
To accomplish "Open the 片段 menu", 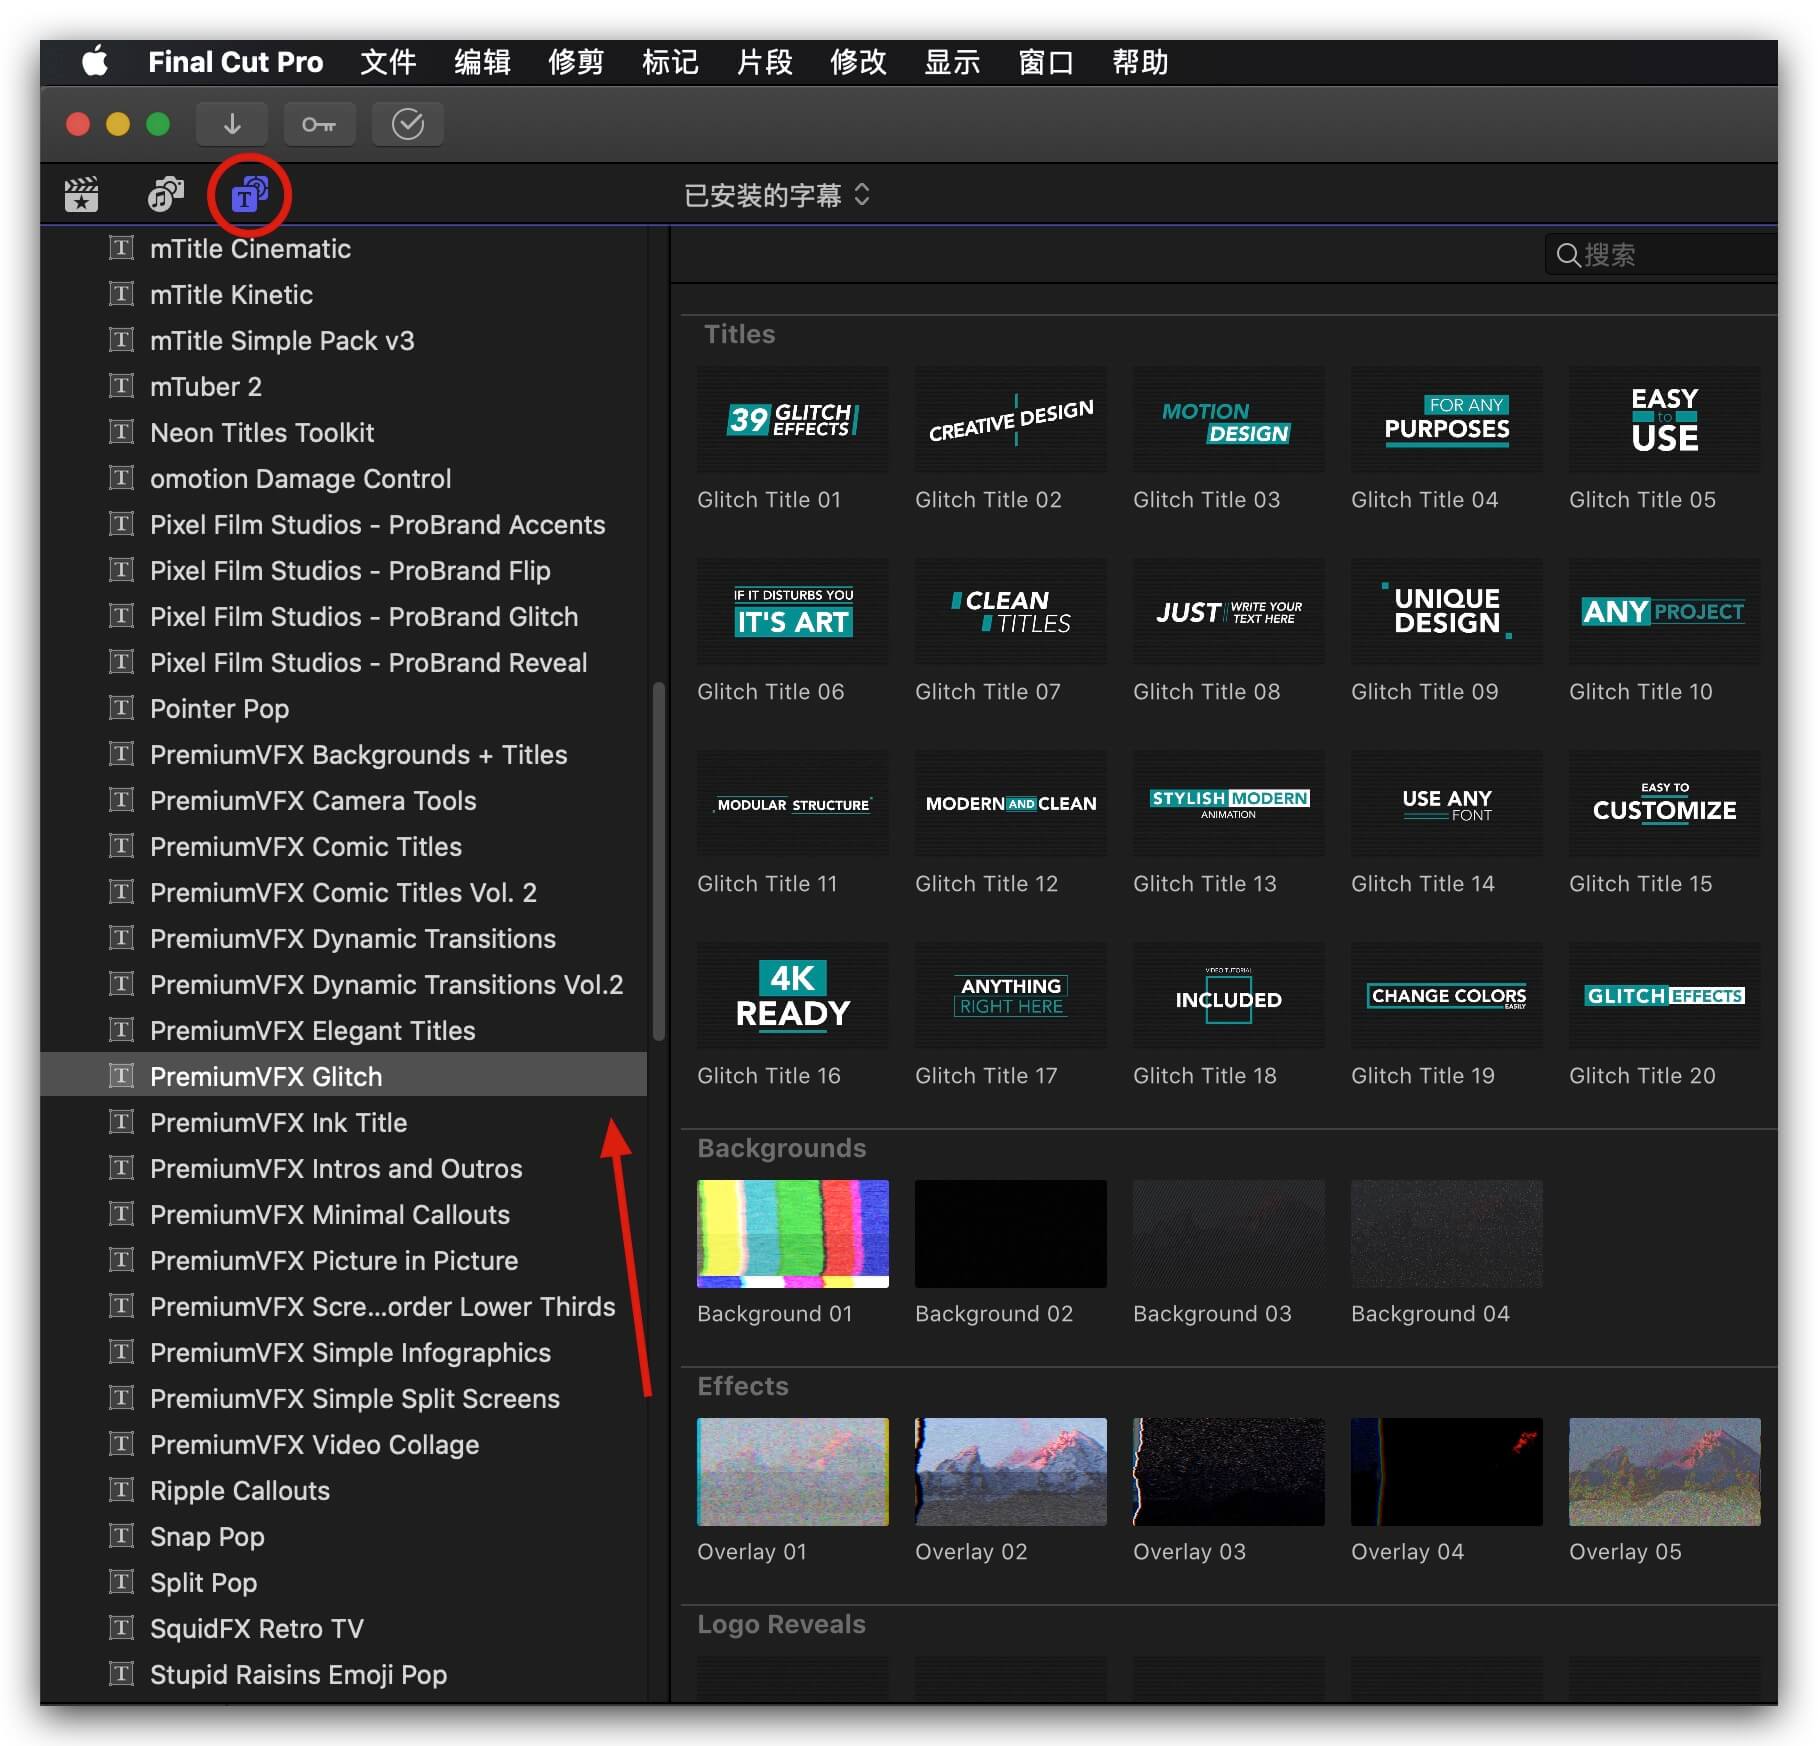I will [x=764, y=62].
